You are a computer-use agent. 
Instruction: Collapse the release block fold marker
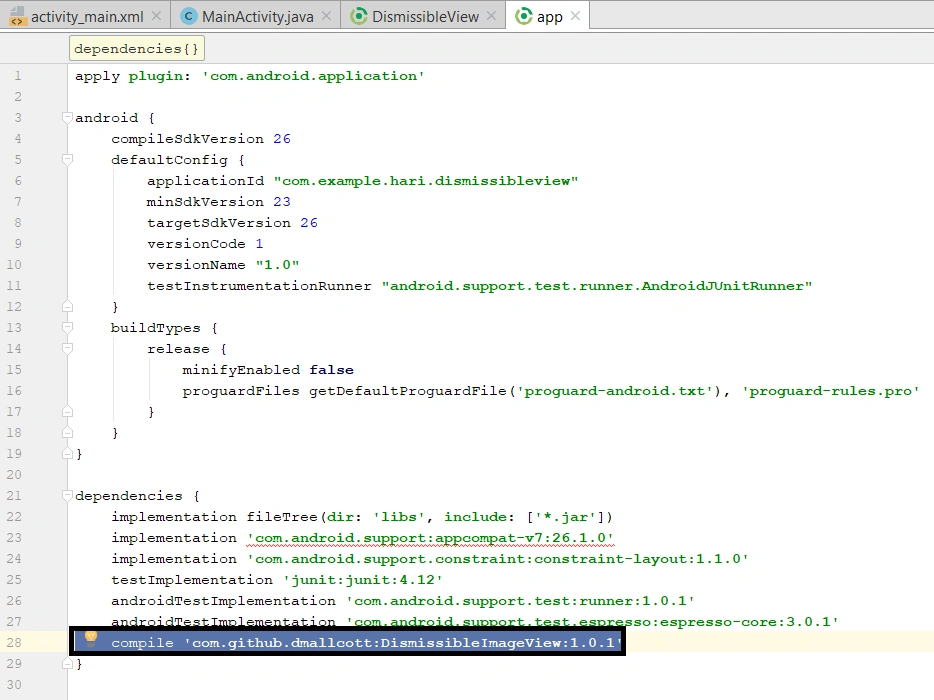pyautogui.click(x=67, y=348)
